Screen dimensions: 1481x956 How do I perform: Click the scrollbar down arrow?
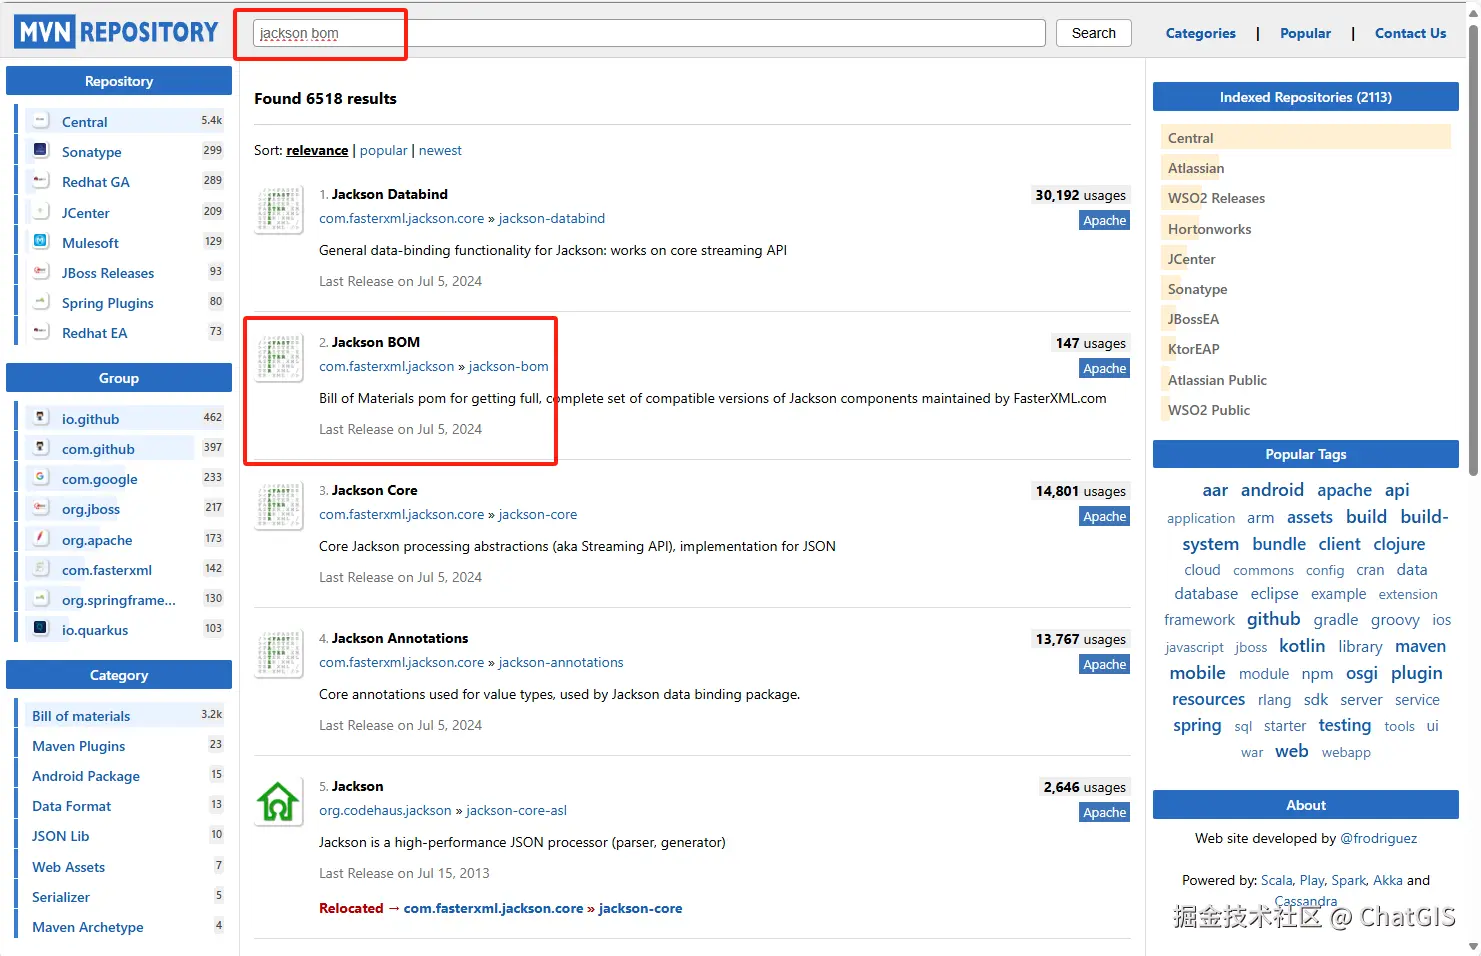pos(1473,946)
